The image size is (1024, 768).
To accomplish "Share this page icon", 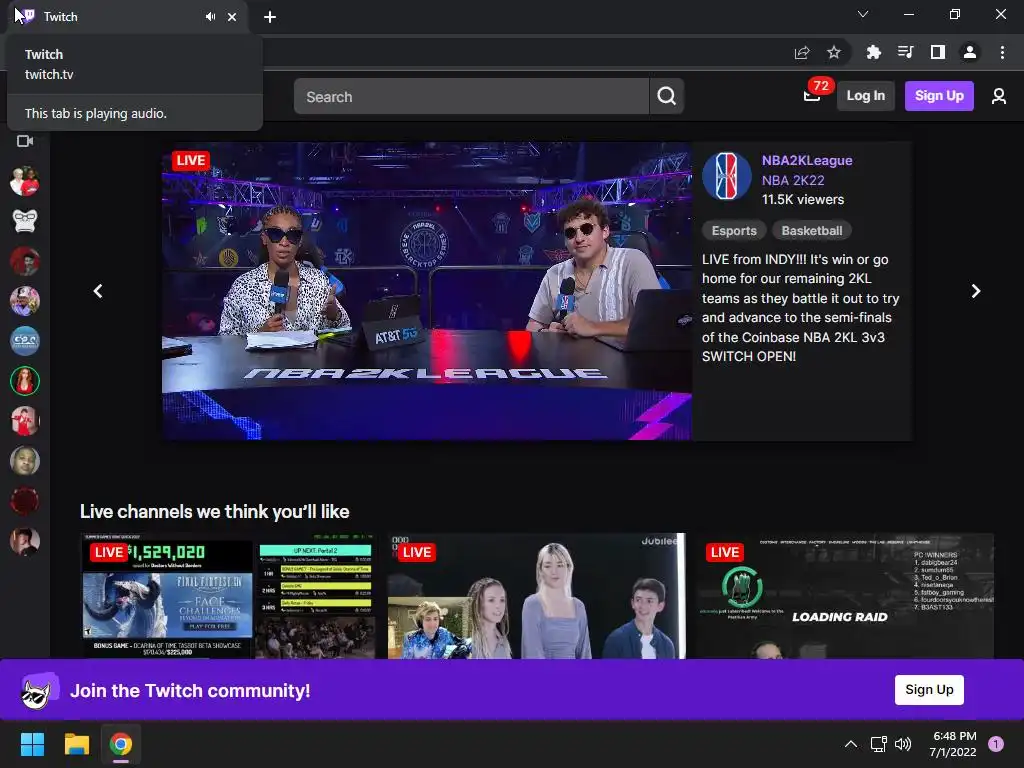I will (x=802, y=53).
